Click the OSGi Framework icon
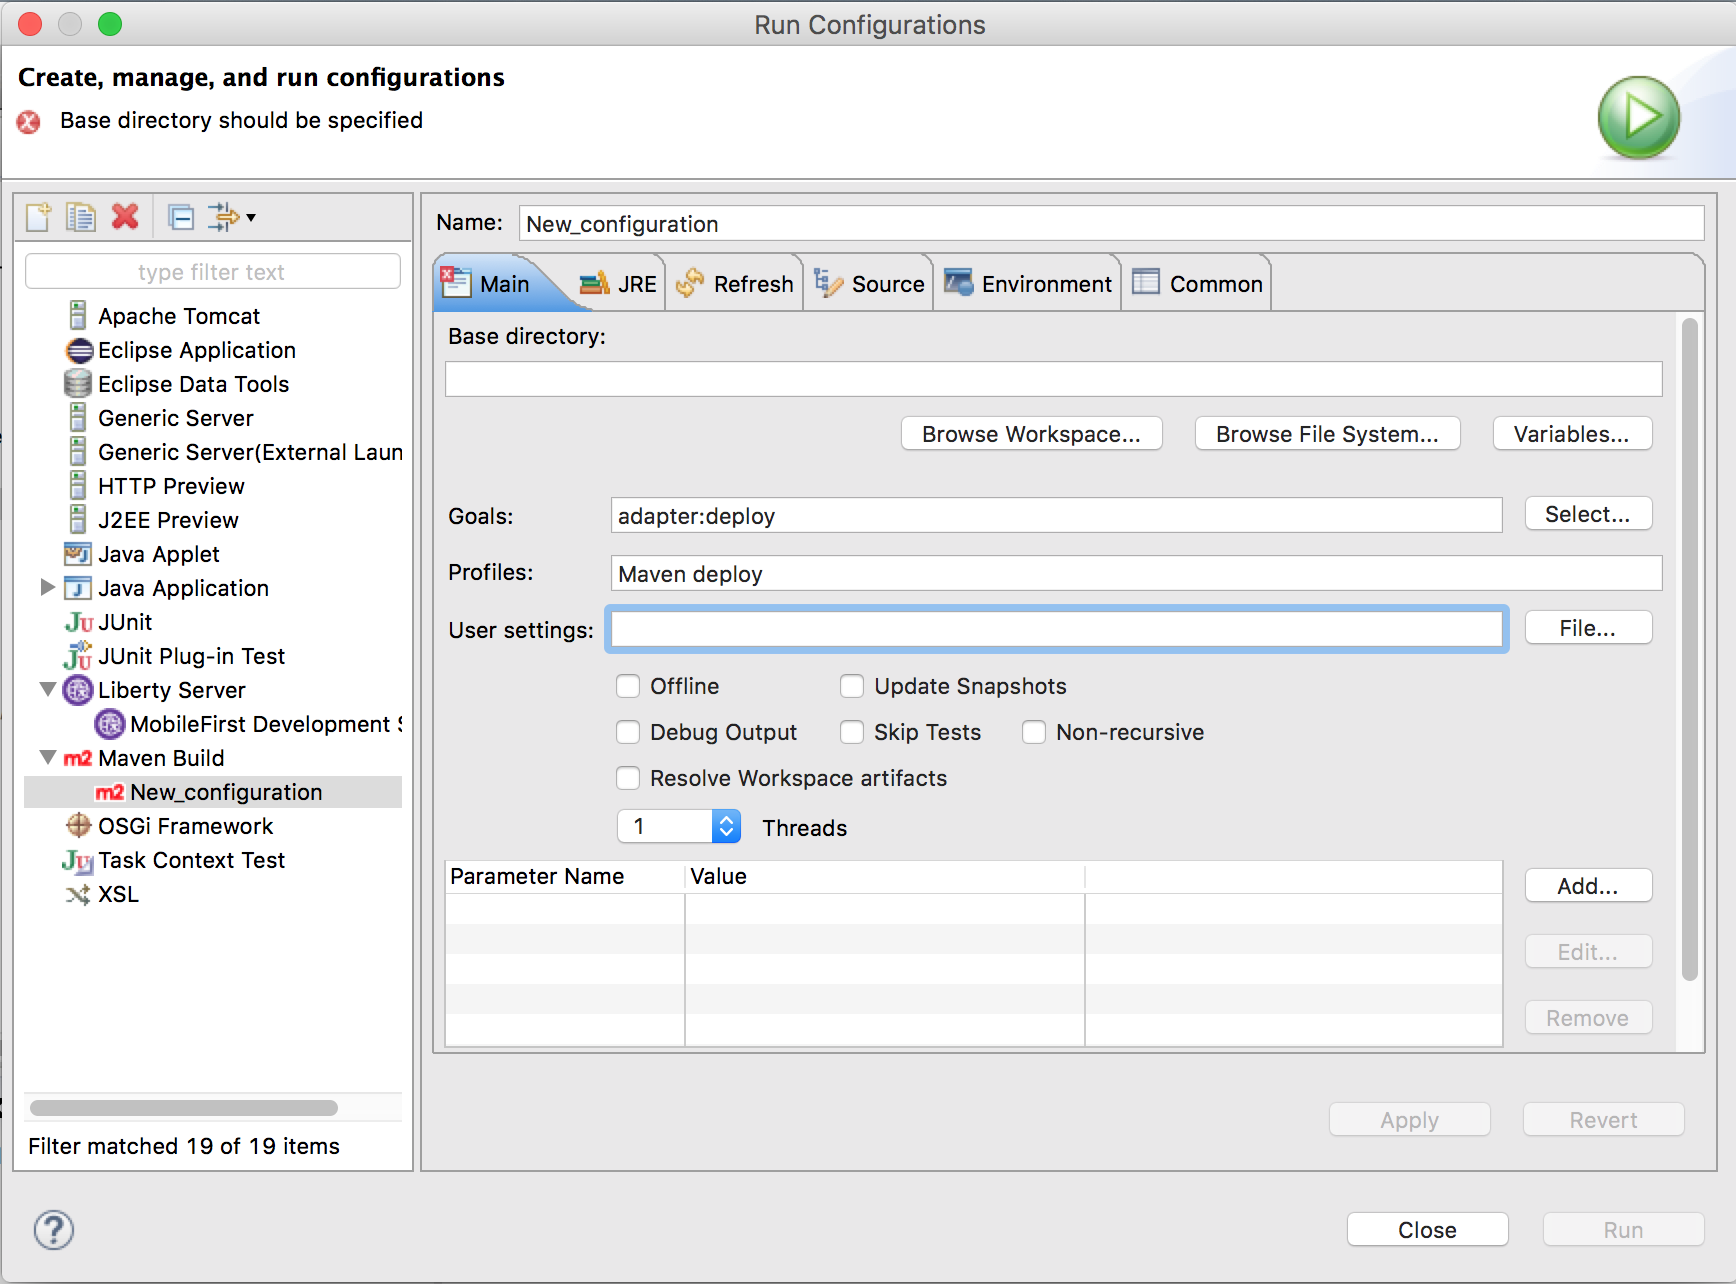 tap(78, 826)
